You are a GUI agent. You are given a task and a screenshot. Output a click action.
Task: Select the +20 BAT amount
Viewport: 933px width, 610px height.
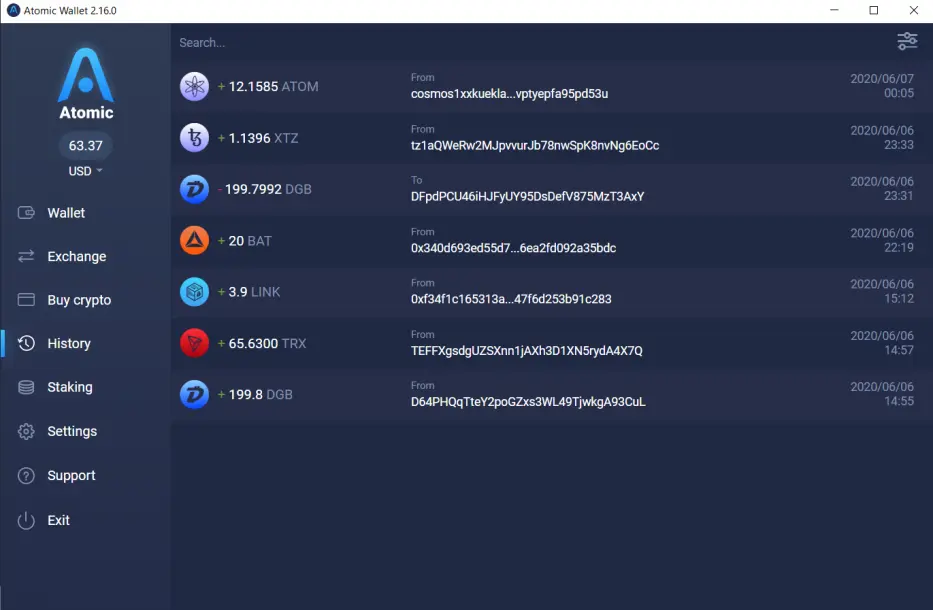[x=245, y=240]
